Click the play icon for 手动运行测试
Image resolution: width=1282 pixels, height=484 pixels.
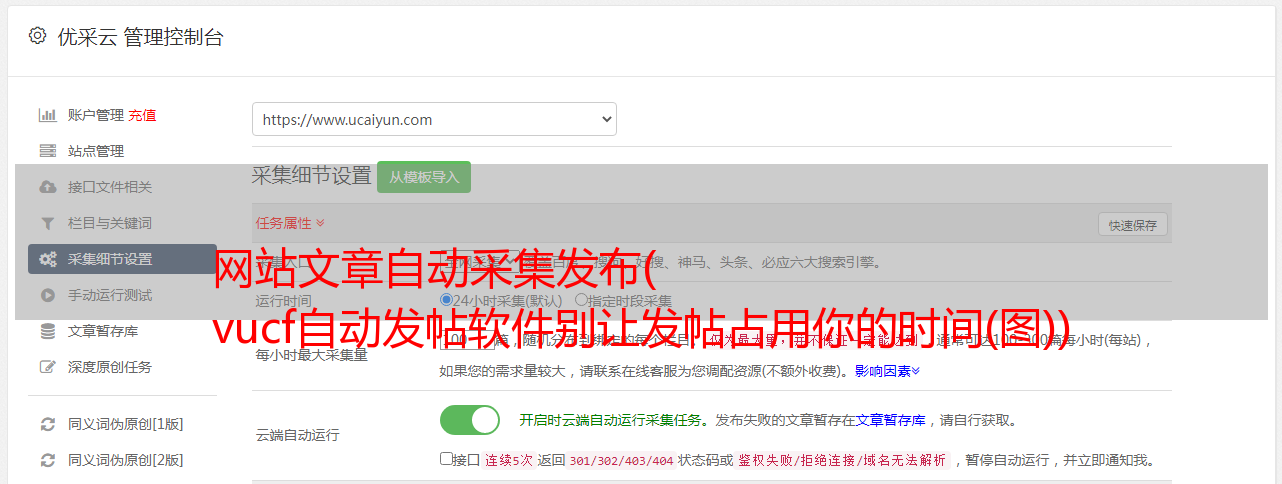pos(47,295)
